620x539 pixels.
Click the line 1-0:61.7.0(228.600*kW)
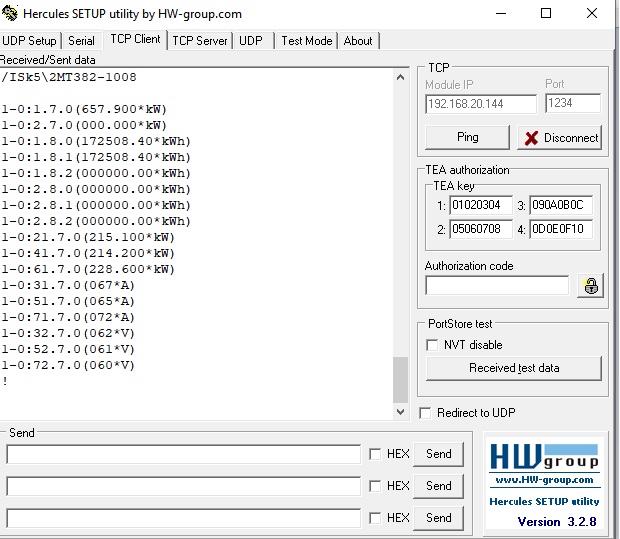tap(88, 269)
